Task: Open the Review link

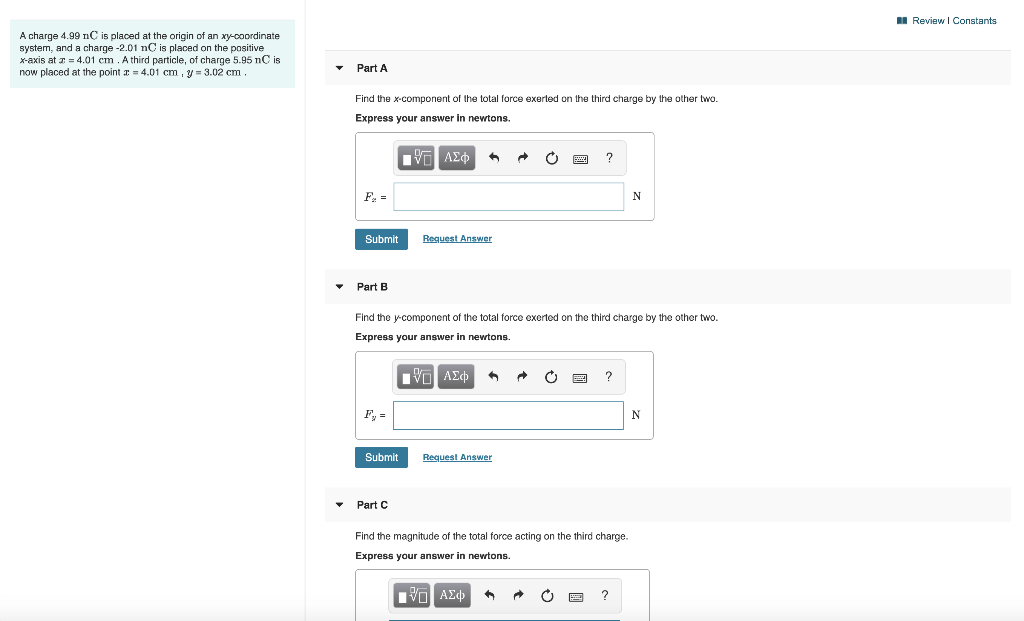Action: [x=928, y=21]
